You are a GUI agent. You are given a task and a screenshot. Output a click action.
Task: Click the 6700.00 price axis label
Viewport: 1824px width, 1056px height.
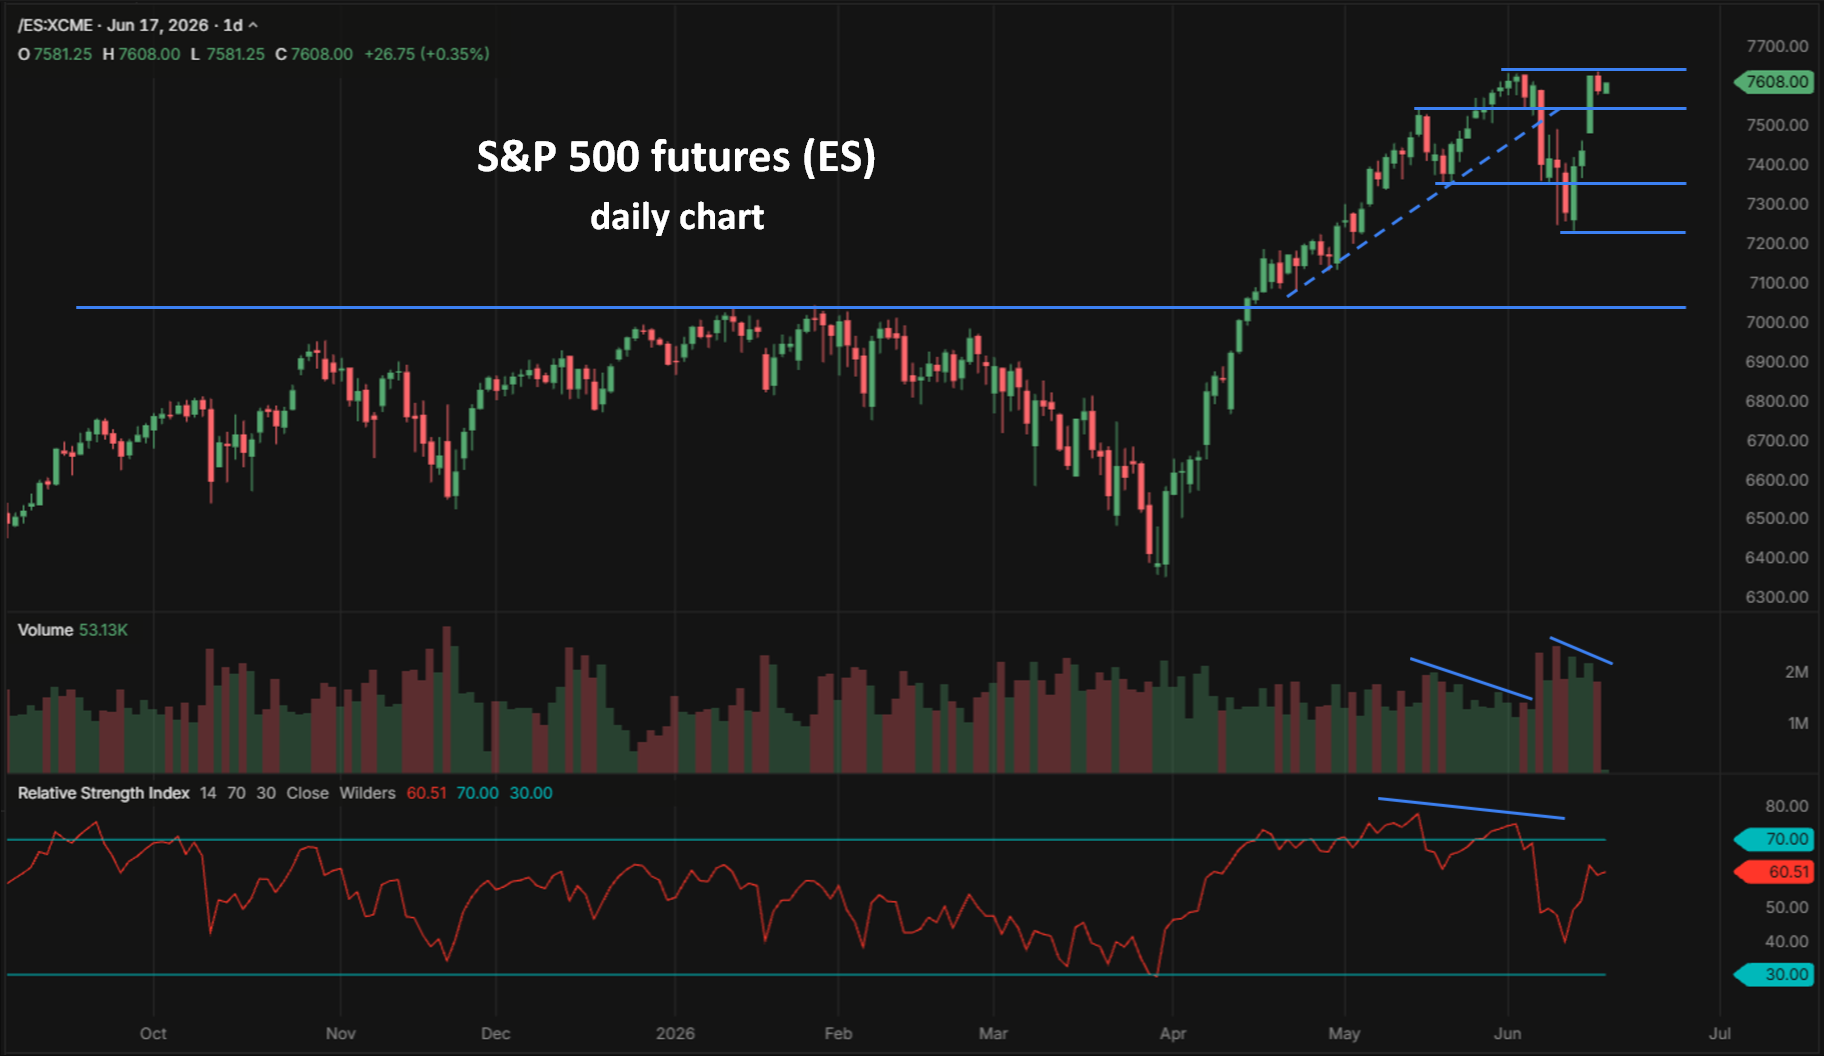(1777, 440)
